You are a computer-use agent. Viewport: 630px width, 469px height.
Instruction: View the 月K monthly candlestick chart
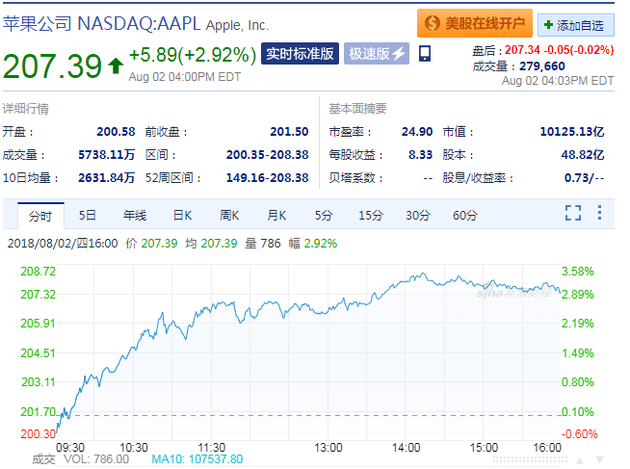point(276,215)
